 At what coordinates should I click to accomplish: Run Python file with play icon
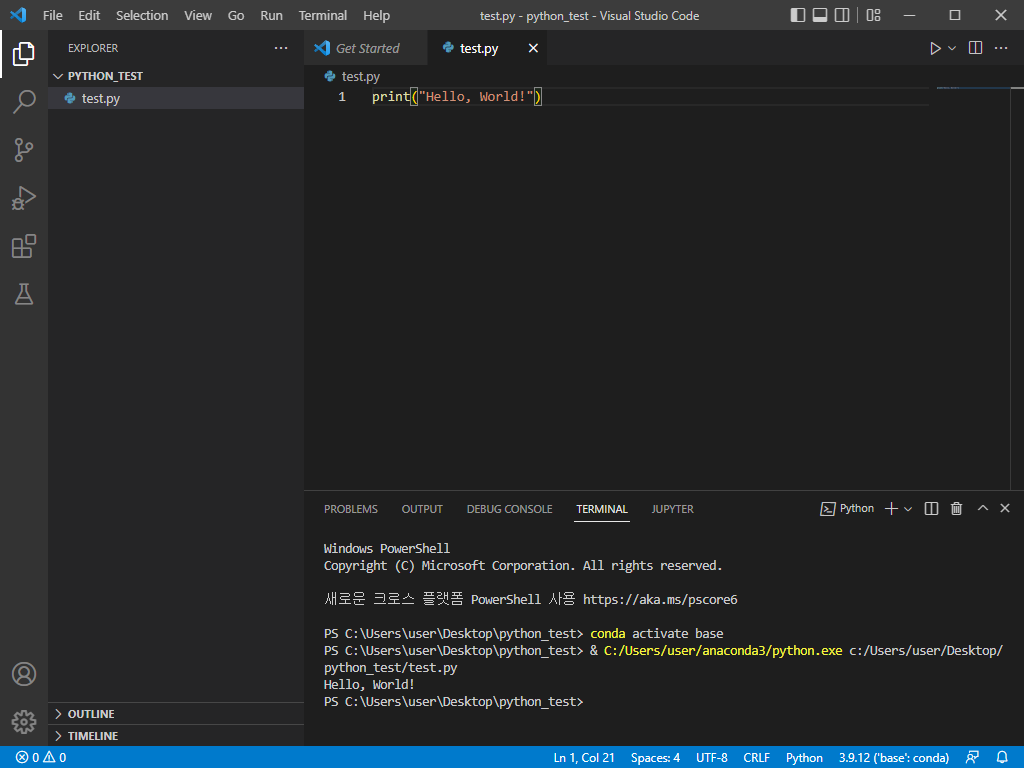pyautogui.click(x=935, y=48)
